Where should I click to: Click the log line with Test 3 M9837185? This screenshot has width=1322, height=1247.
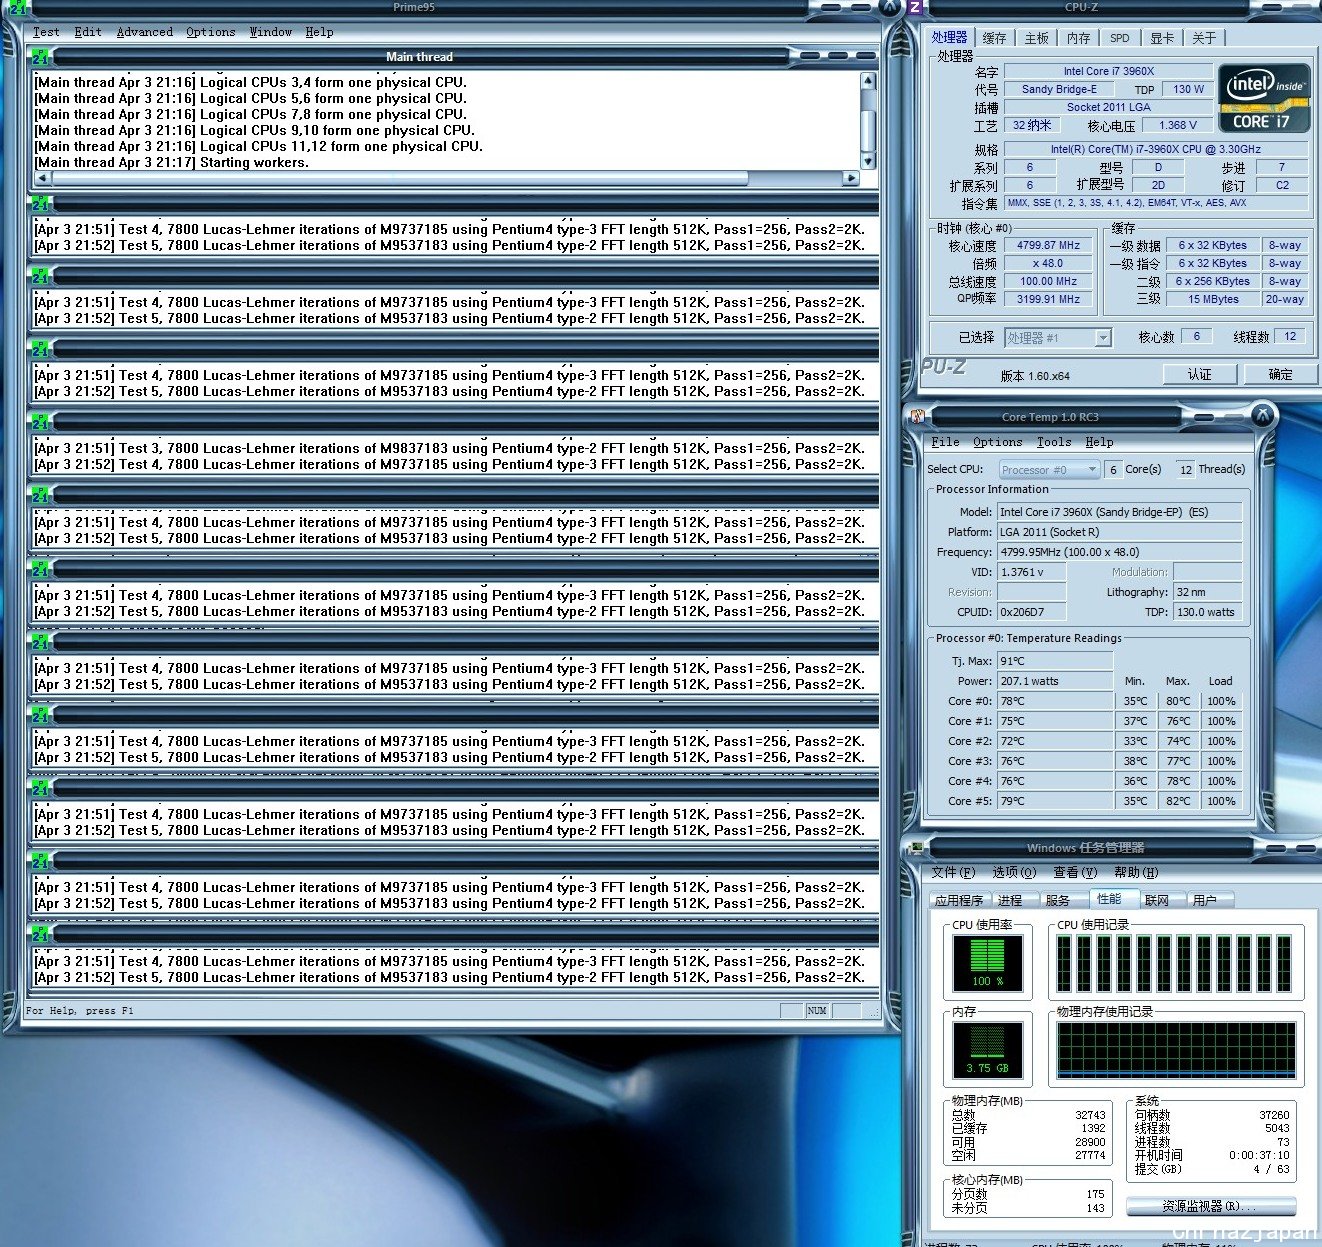(449, 448)
